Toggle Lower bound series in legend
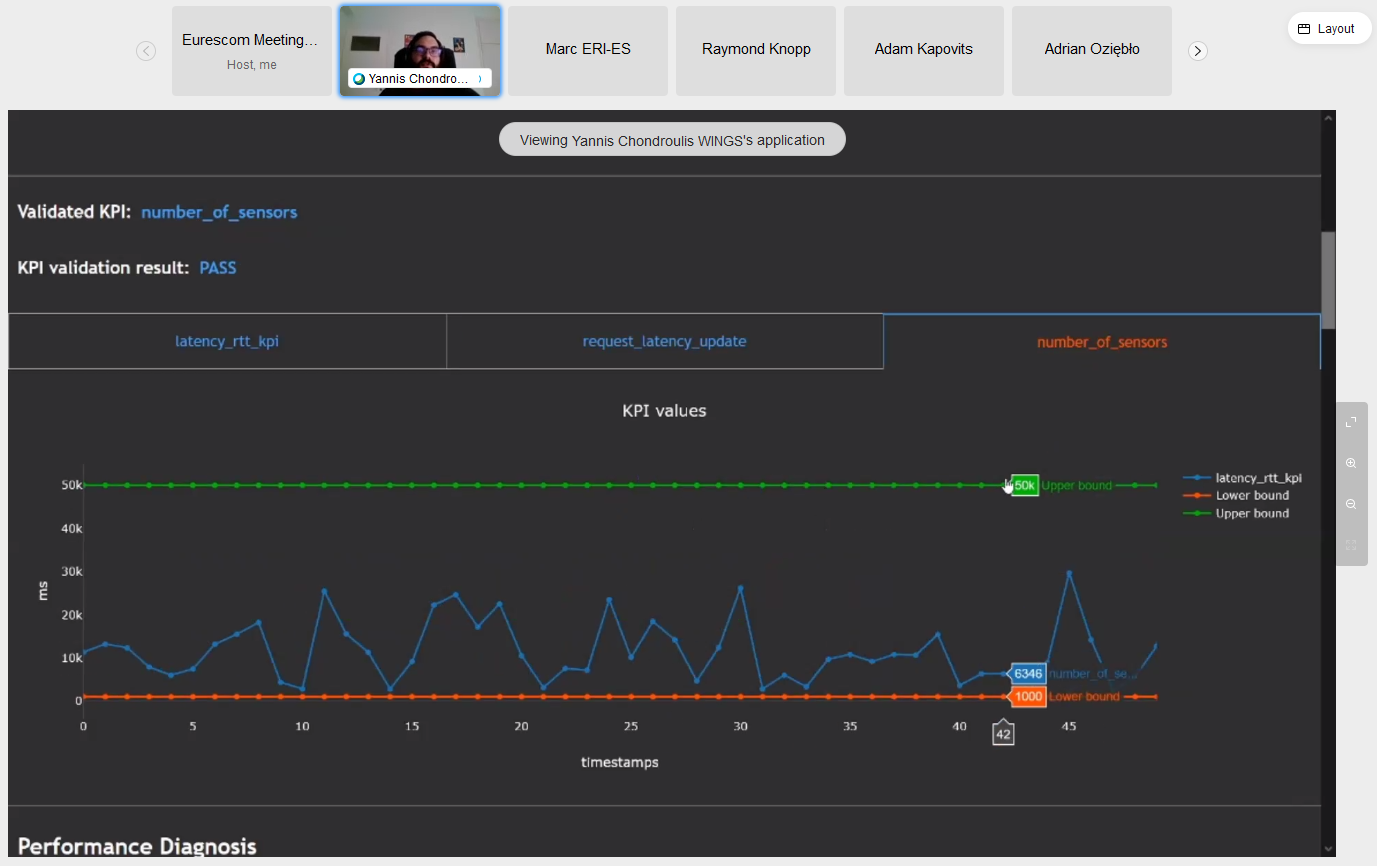The height and width of the screenshot is (866, 1377). click(x=1251, y=496)
